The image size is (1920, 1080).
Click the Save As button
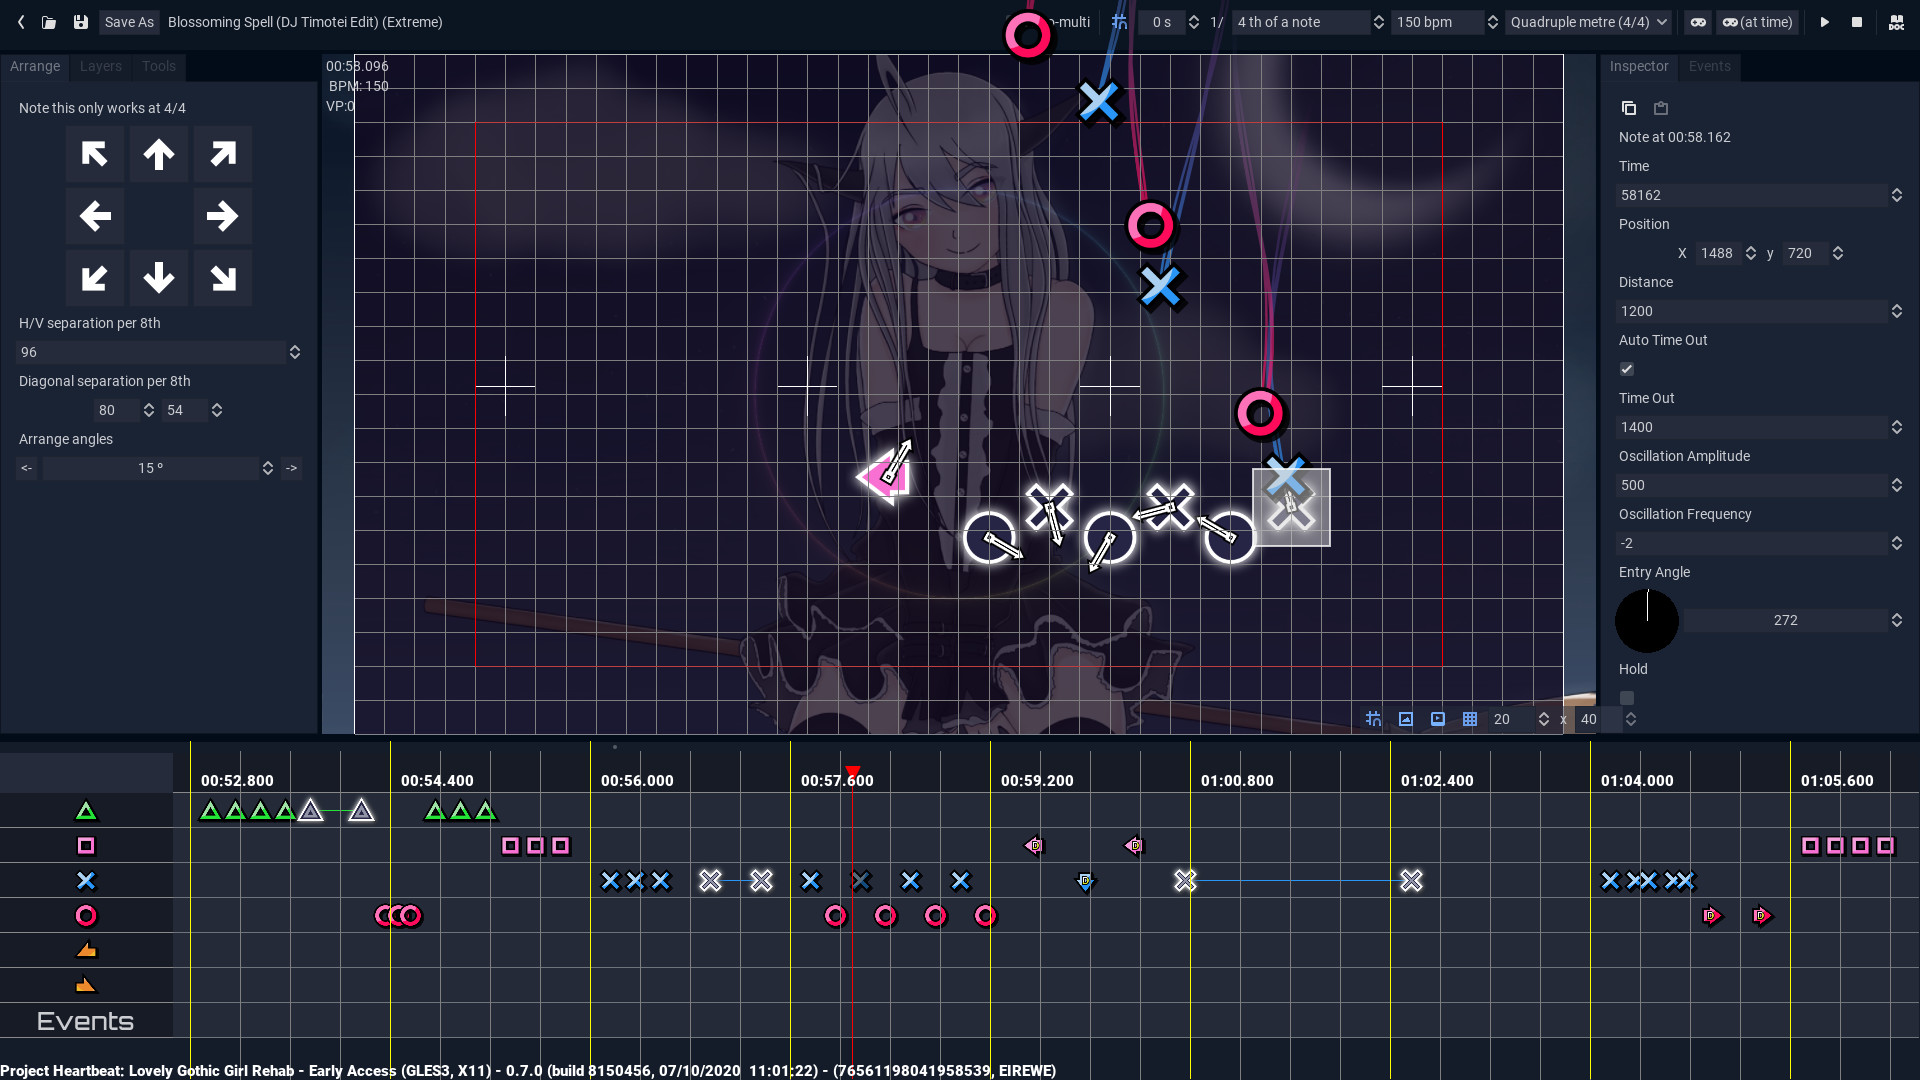pos(129,22)
